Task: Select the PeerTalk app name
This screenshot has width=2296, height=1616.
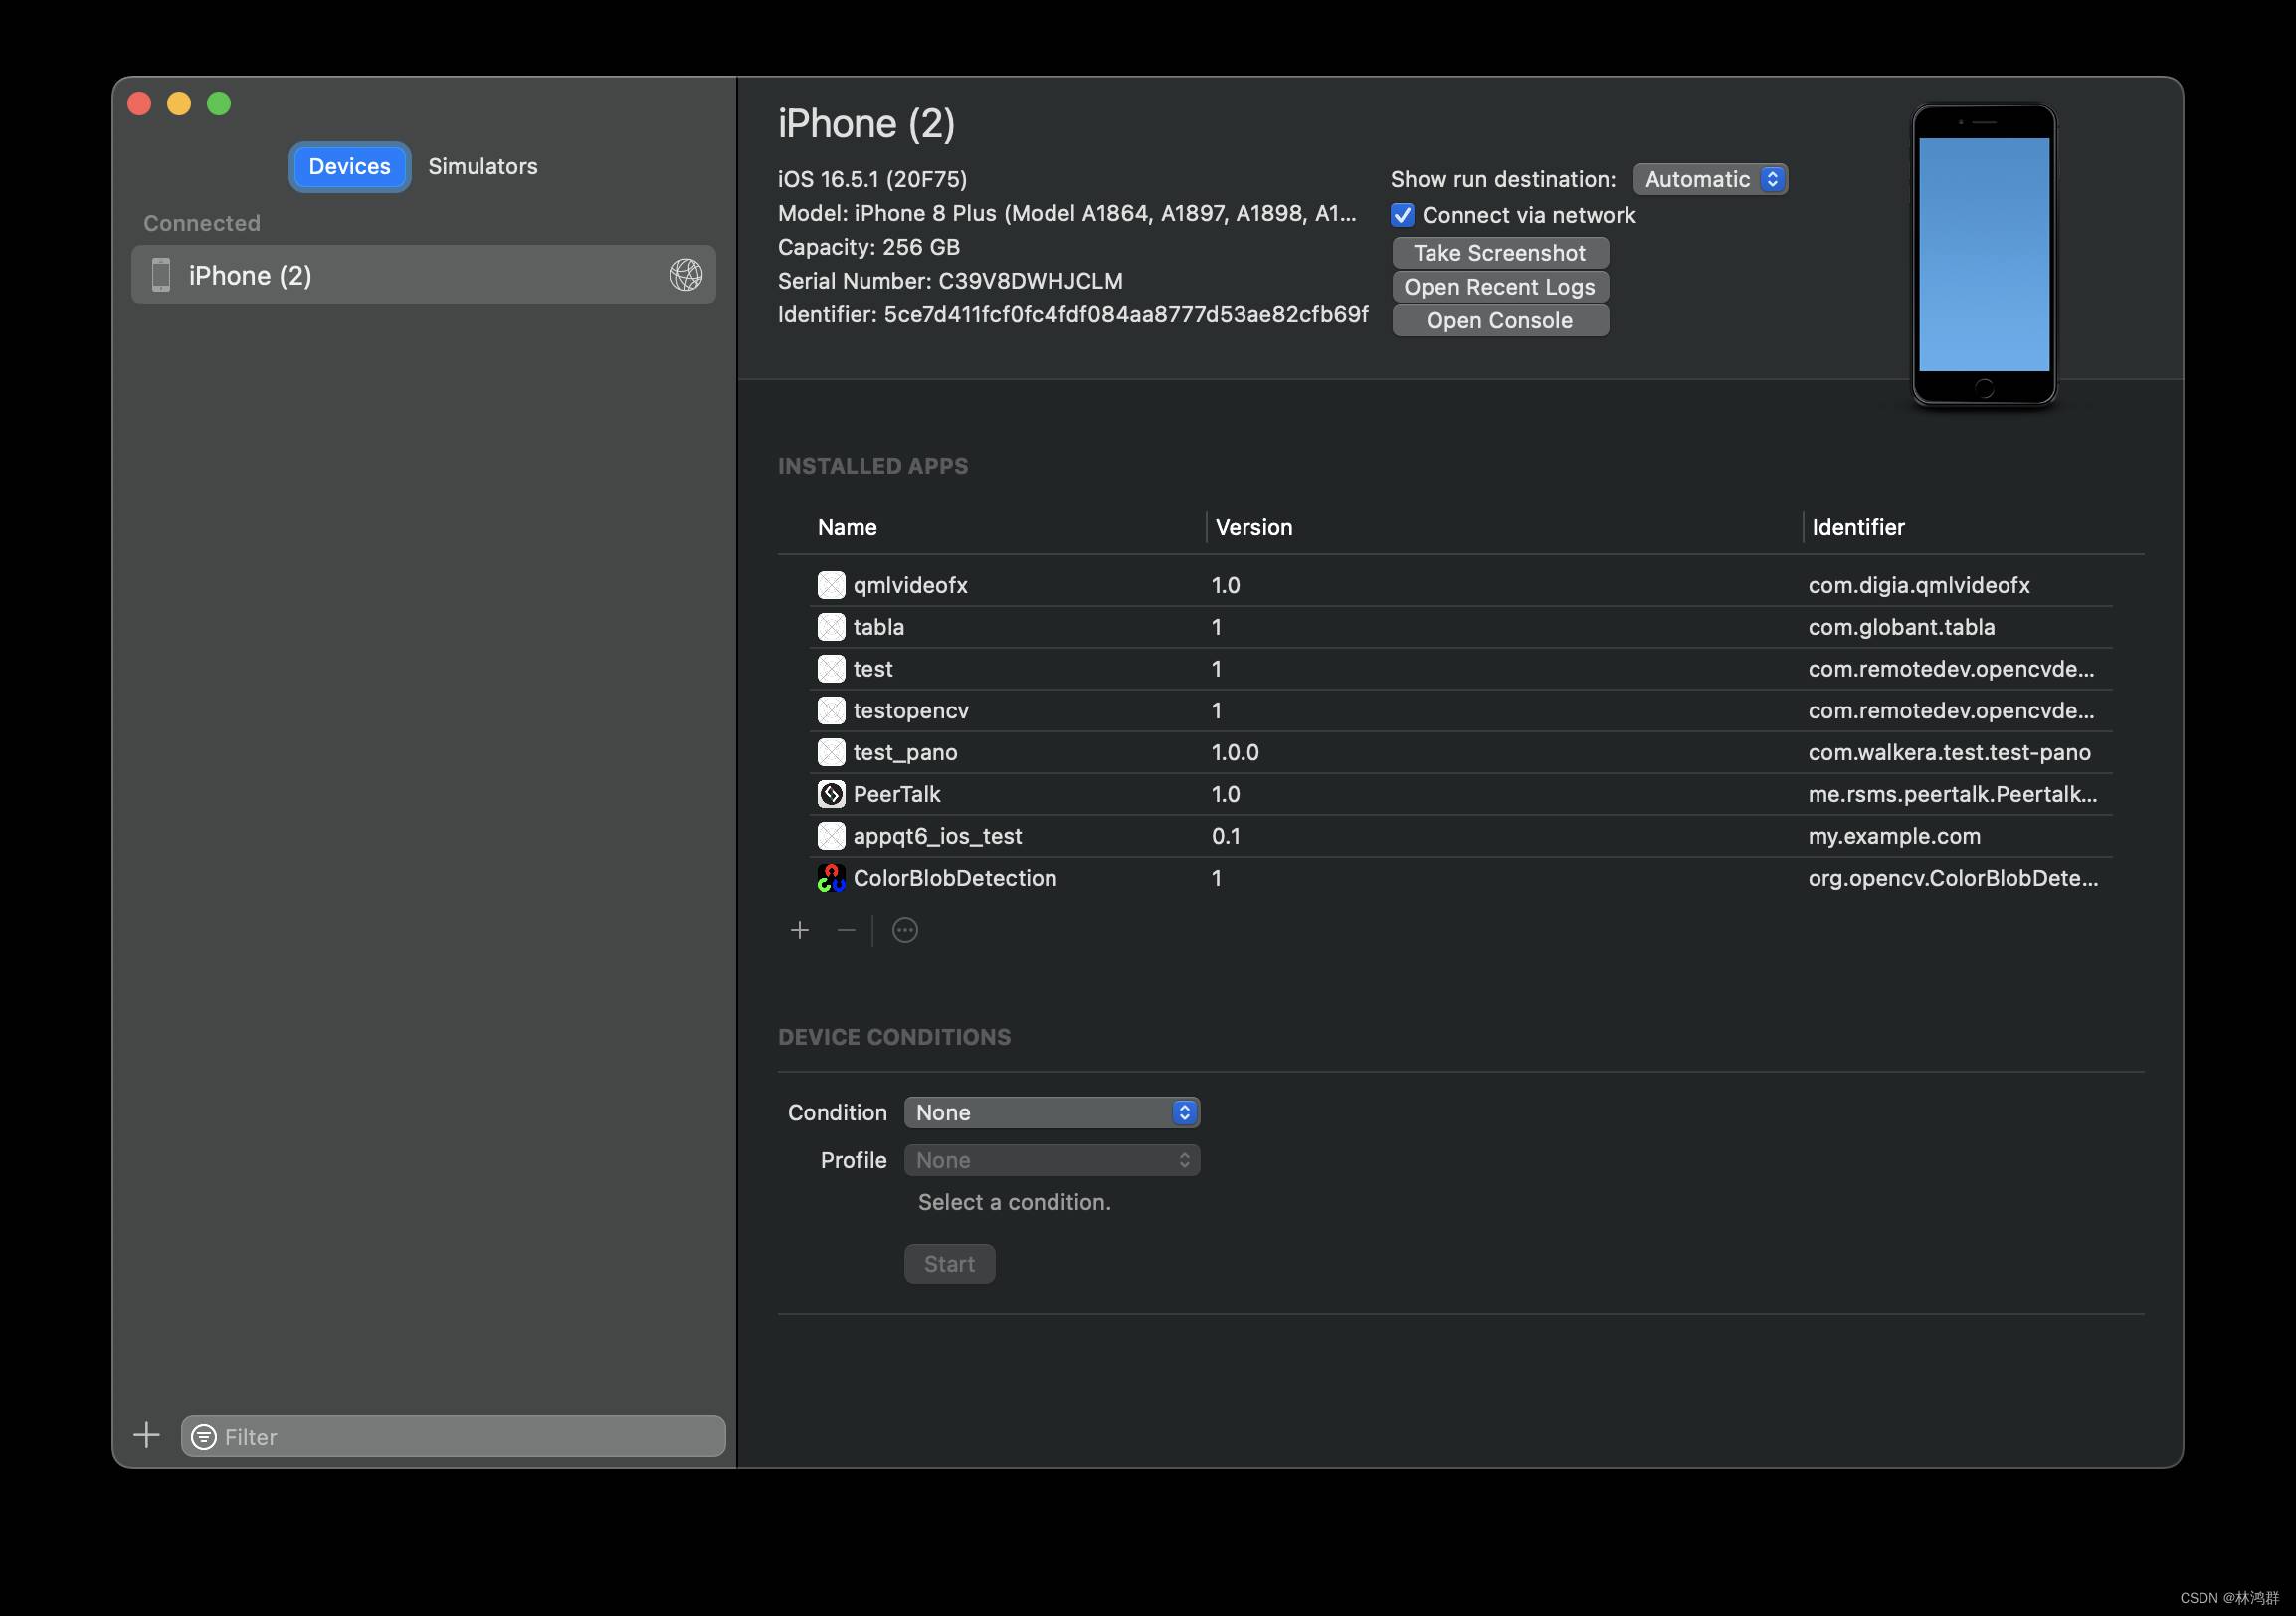Action: 897,794
